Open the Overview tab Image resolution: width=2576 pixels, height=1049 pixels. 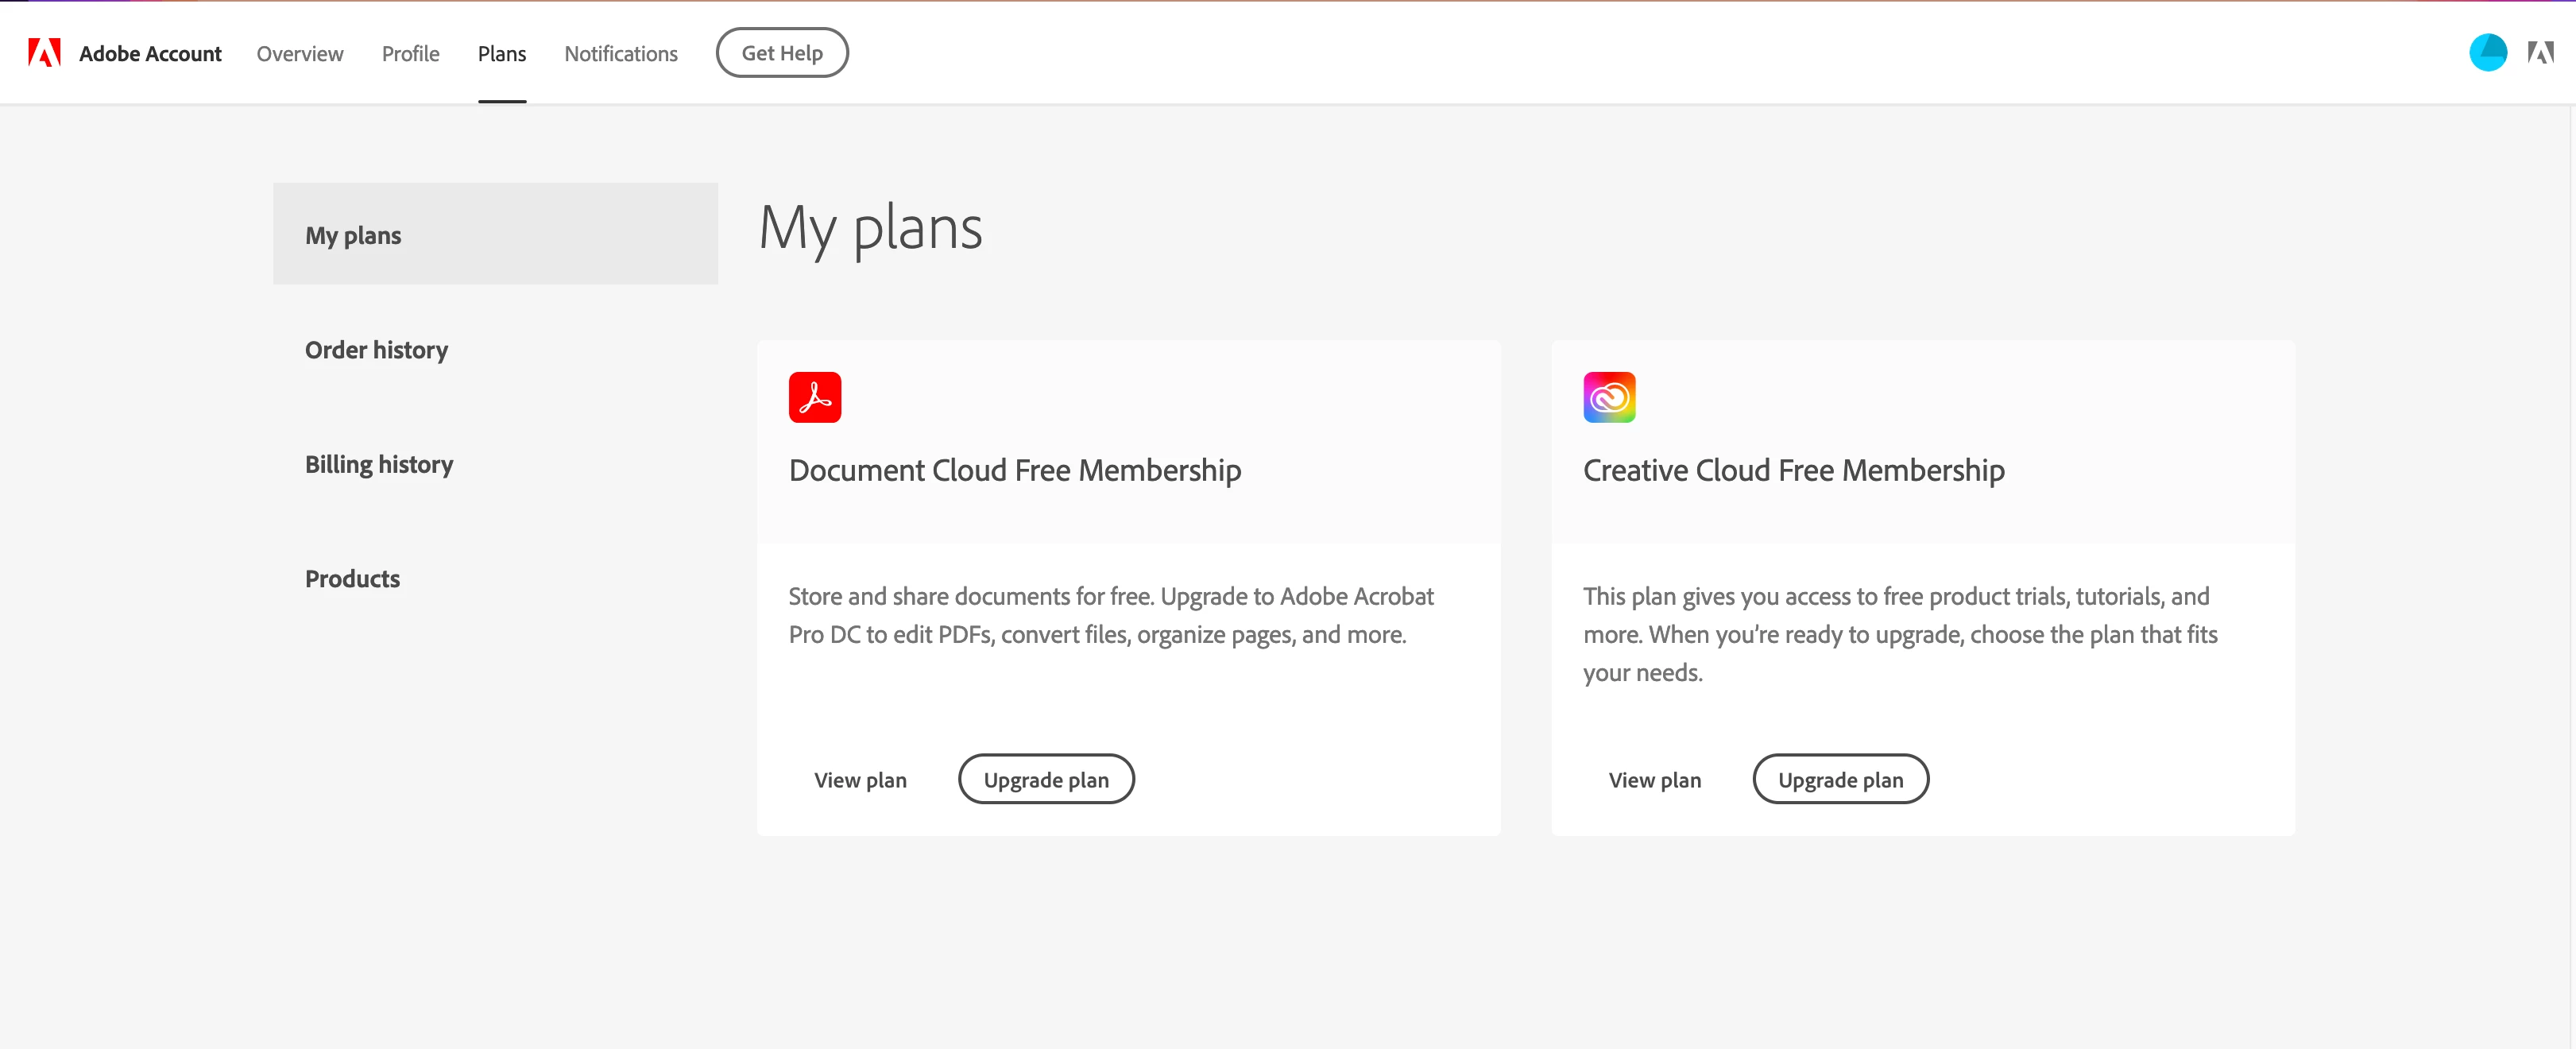(299, 54)
